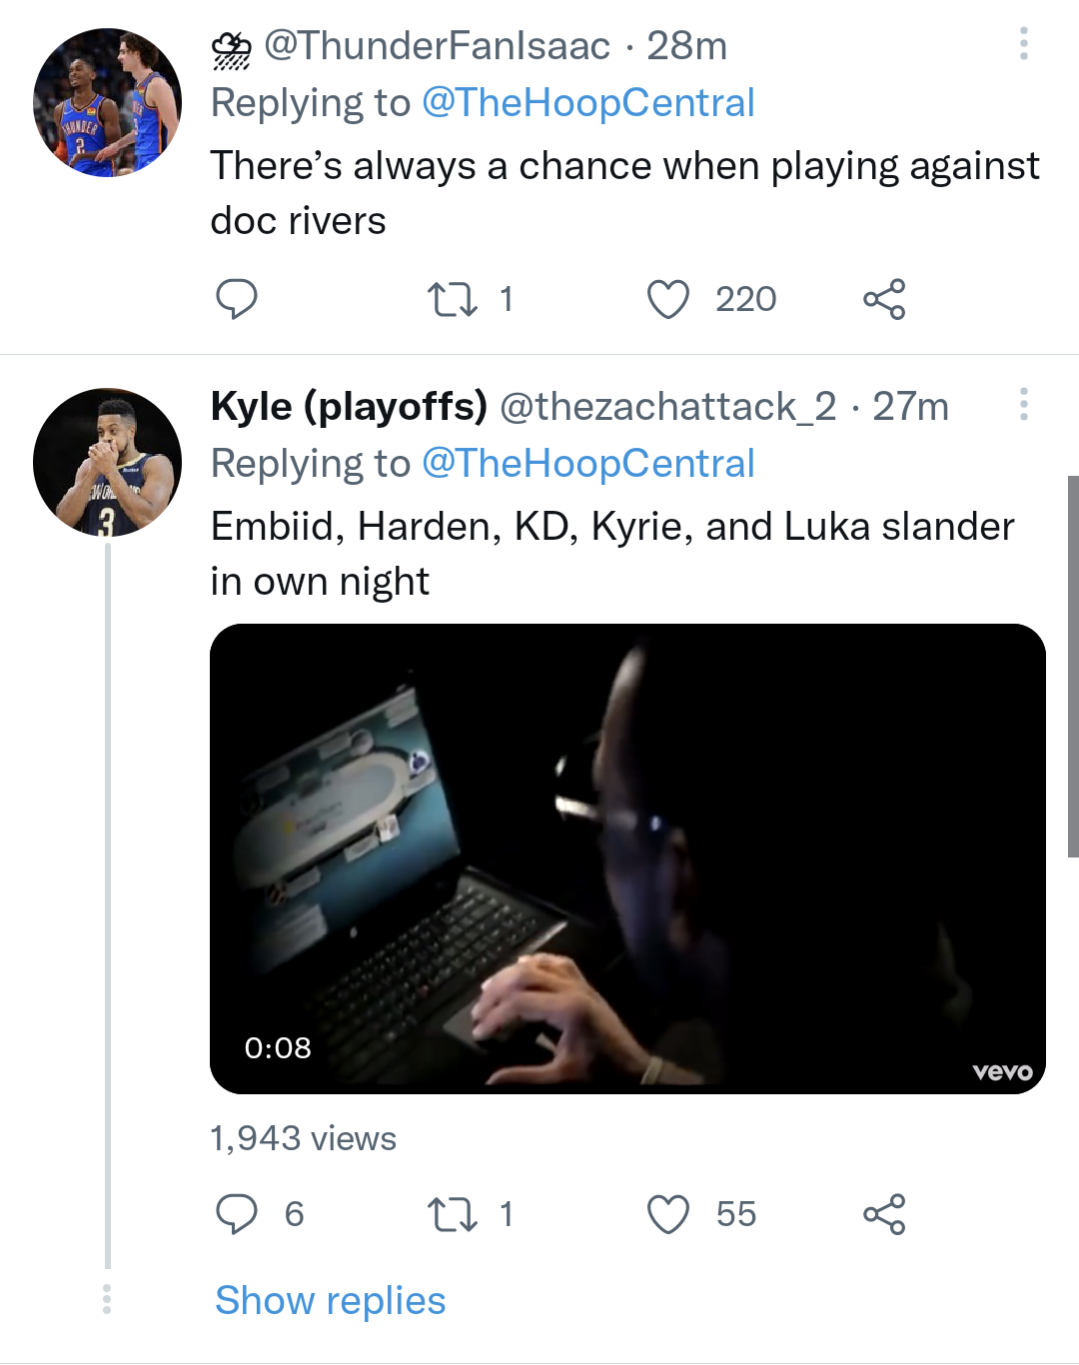This screenshot has width=1079, height=1365.
Task: Open @TheHoopCentral link in Kyle's reply
Action: click(x=588, y=463)
